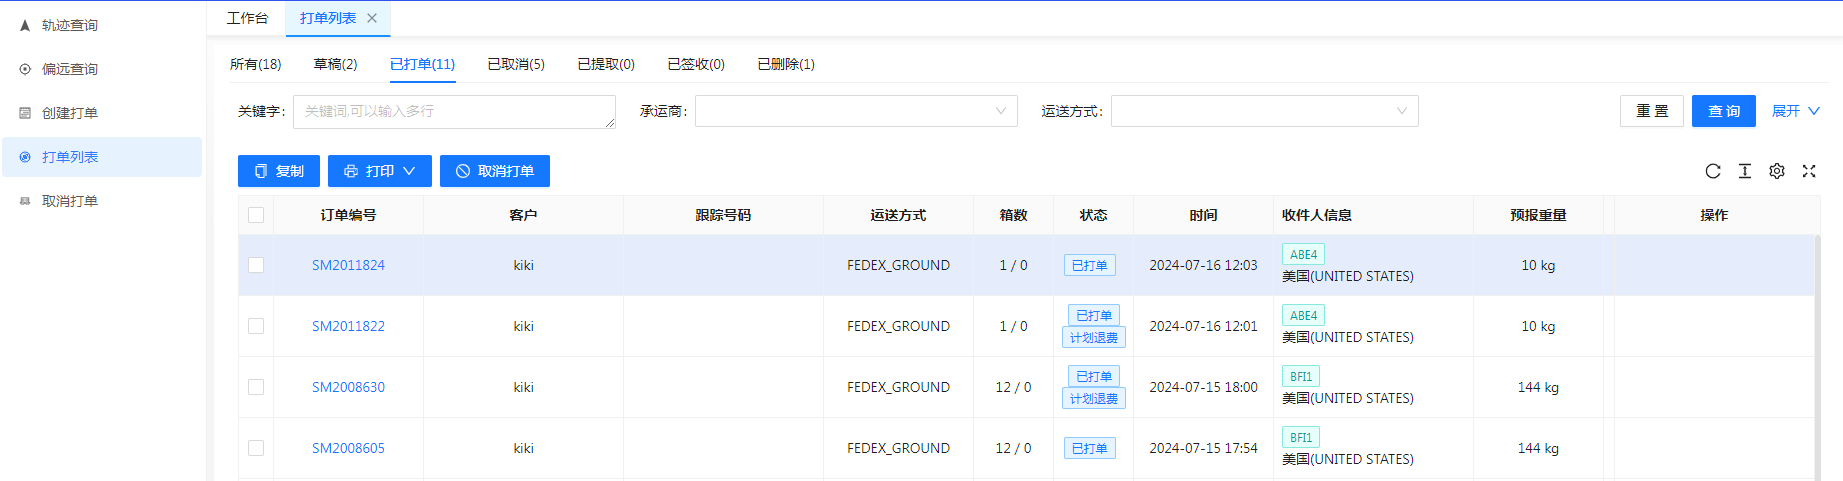Tick the select-all header checkbox
1843x481 pixels.
coord(256,215)
